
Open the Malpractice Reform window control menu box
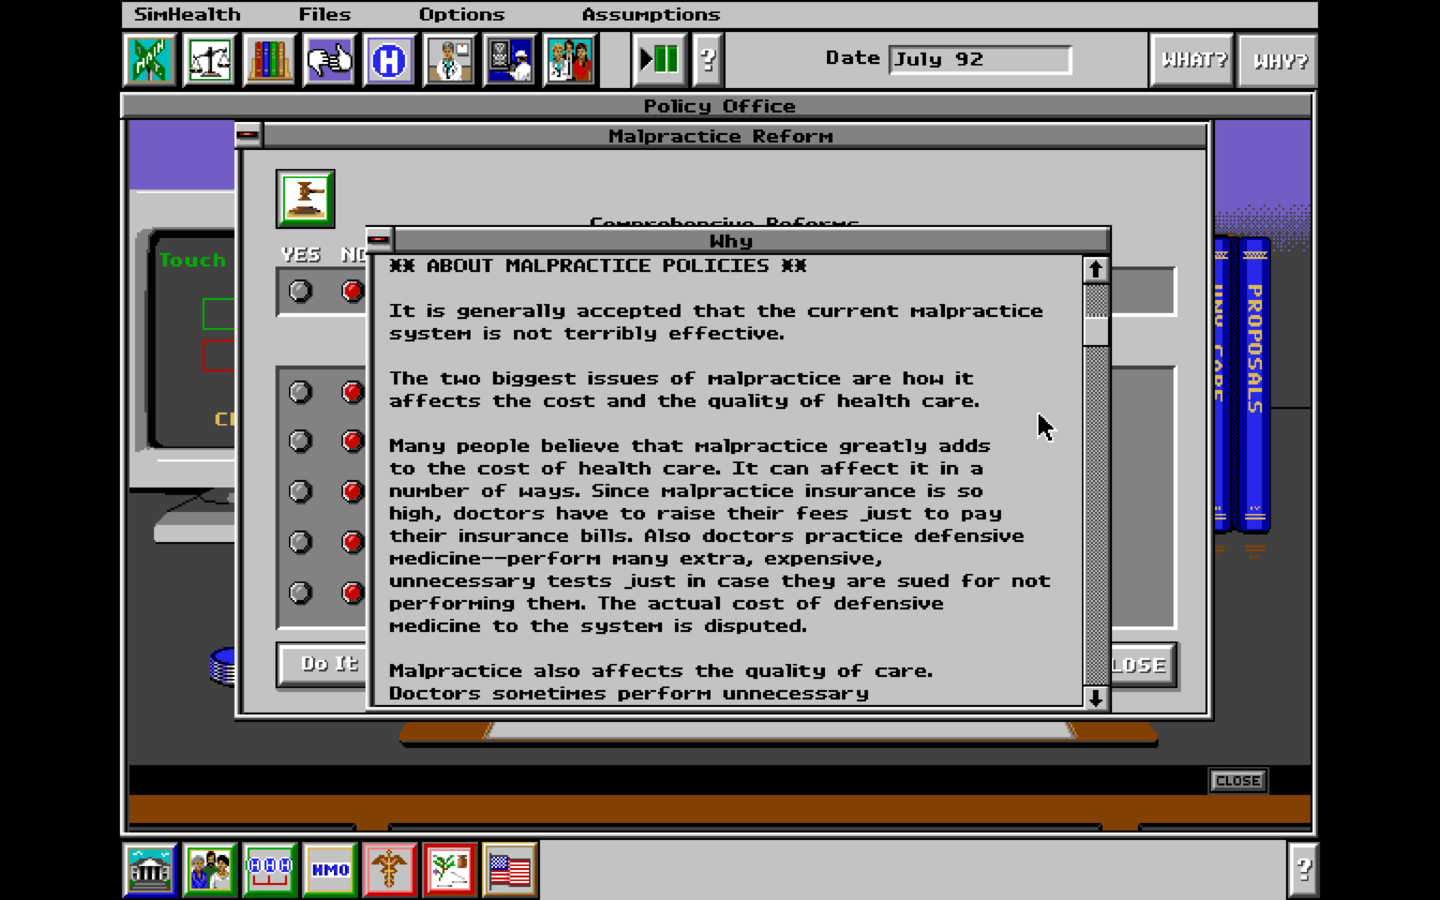(x=248, y=135)
